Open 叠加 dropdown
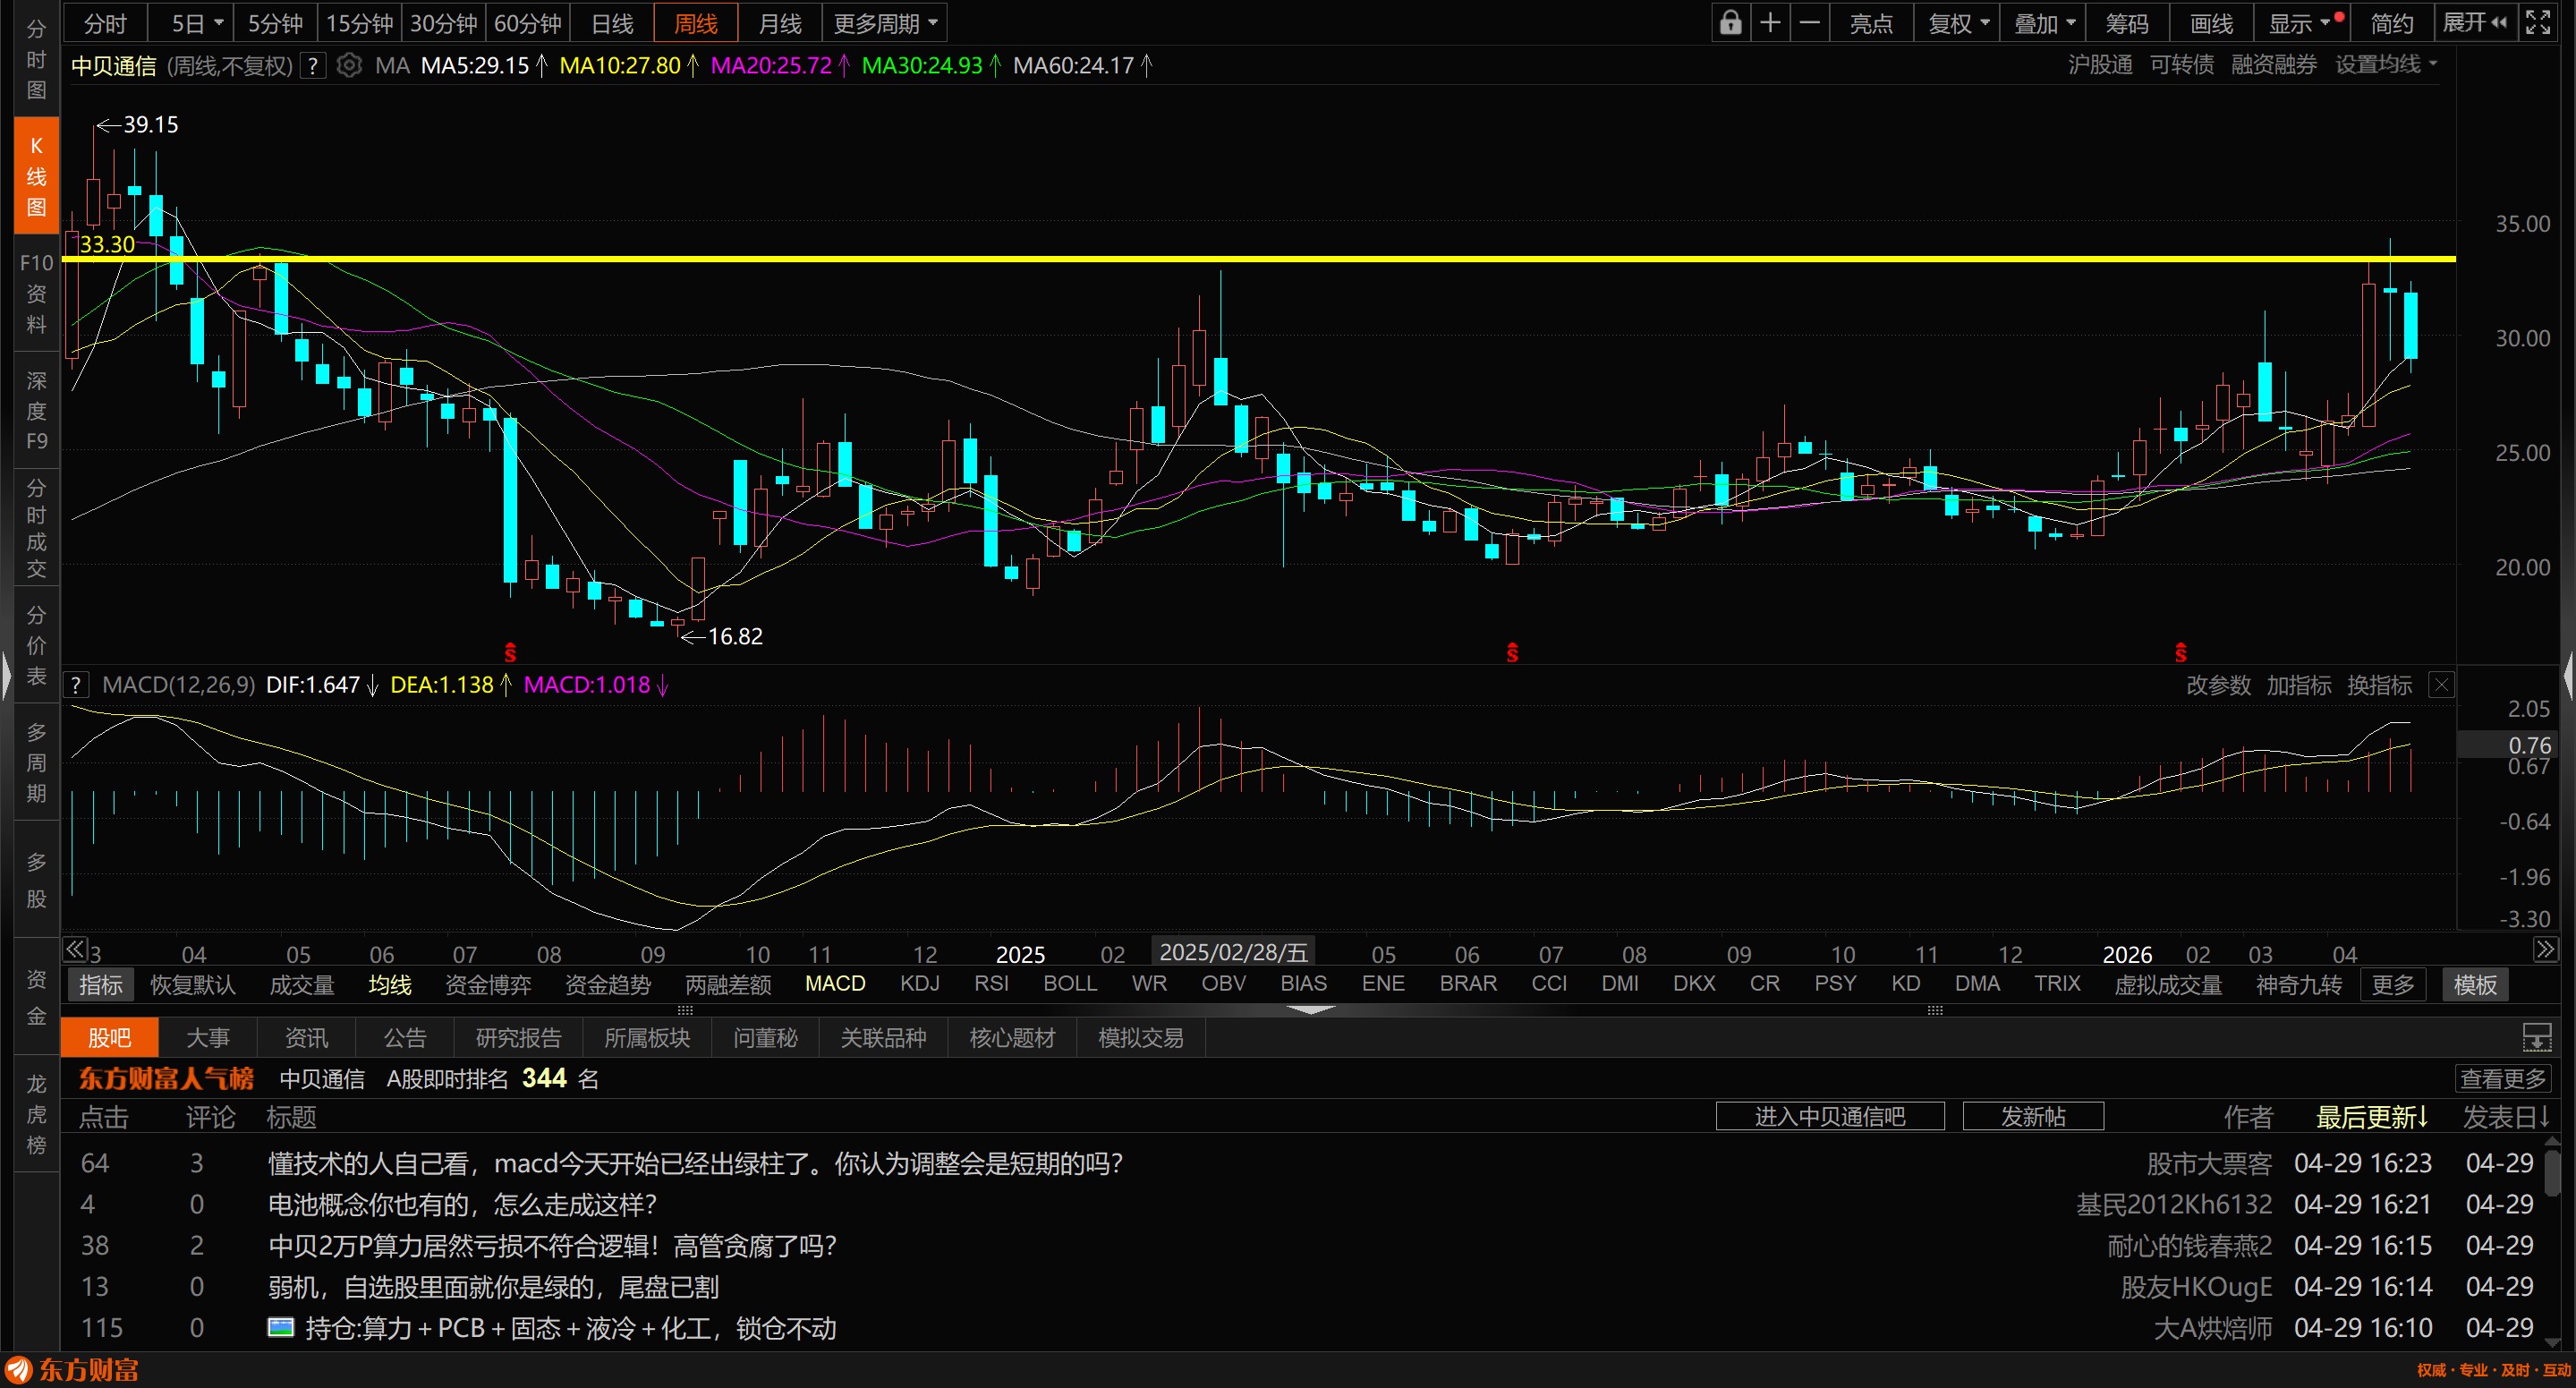2576x1388 pixels. (x=2043, y=23)
